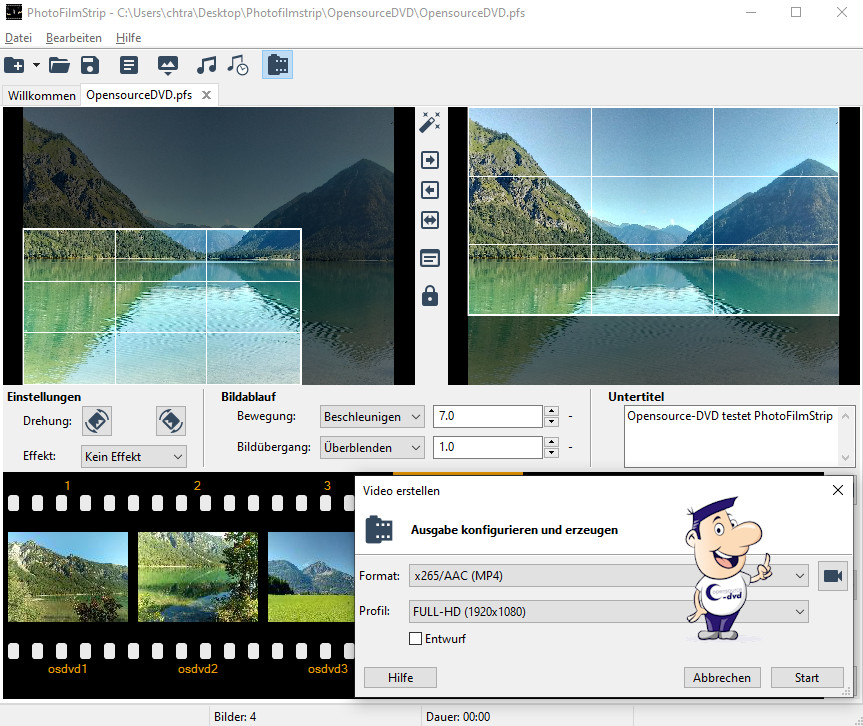
Task: Click the Hilfe button in the dialog
Action: [400, 678]
